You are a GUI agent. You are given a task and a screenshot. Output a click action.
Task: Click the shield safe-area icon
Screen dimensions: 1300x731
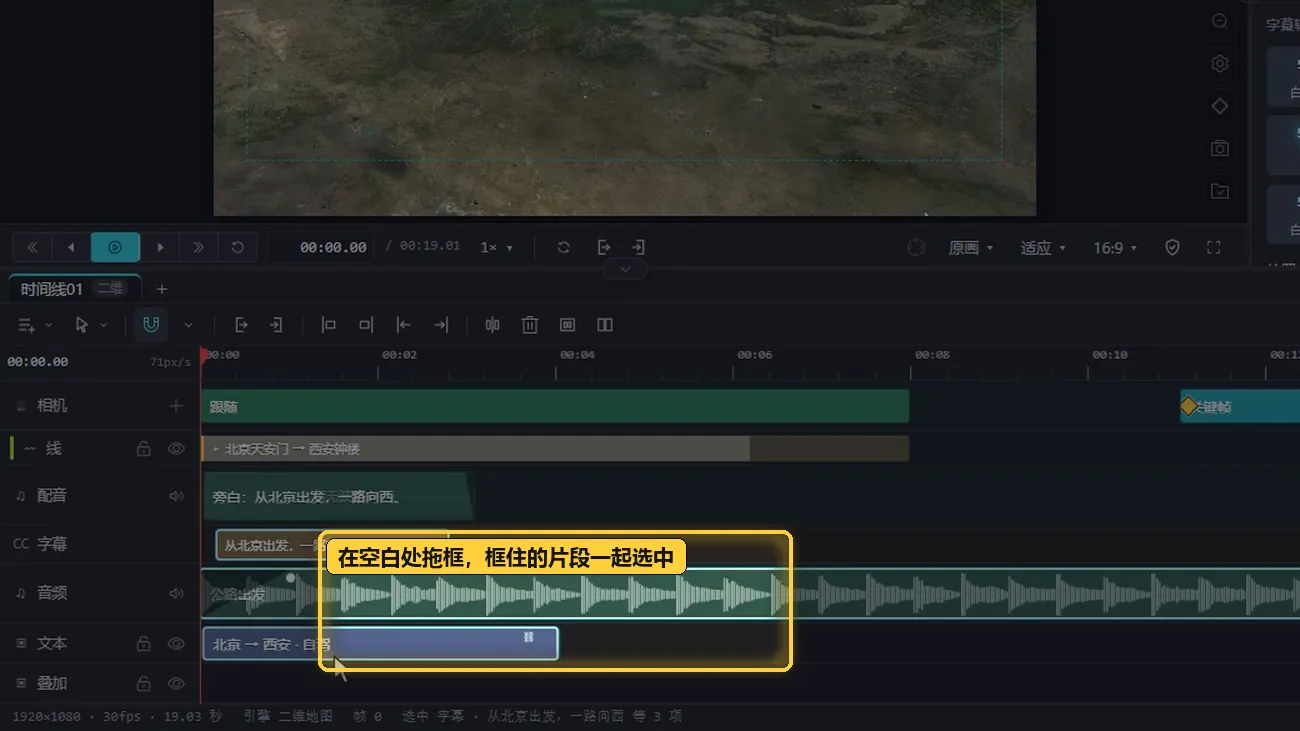click(1173, 247)
